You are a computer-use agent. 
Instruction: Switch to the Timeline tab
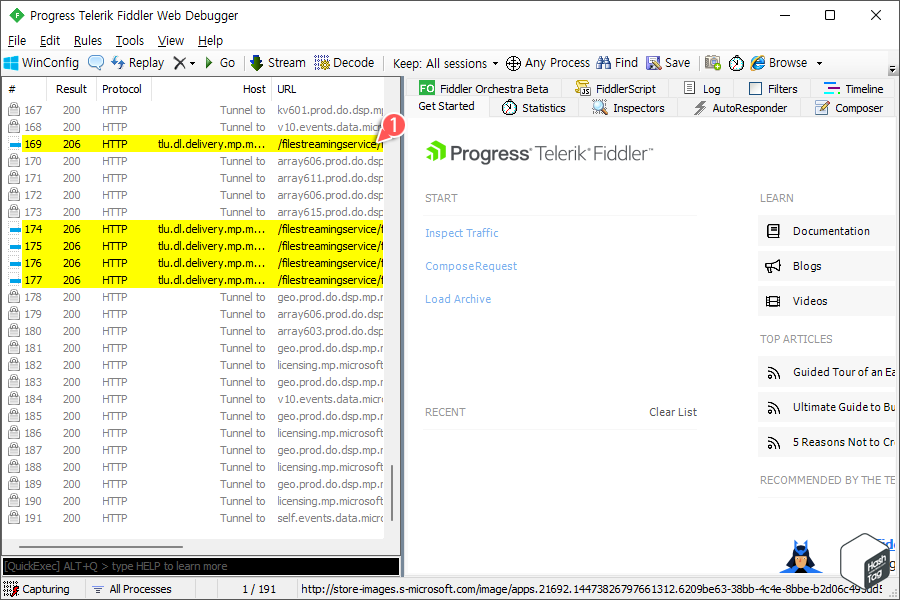[854, 88]
